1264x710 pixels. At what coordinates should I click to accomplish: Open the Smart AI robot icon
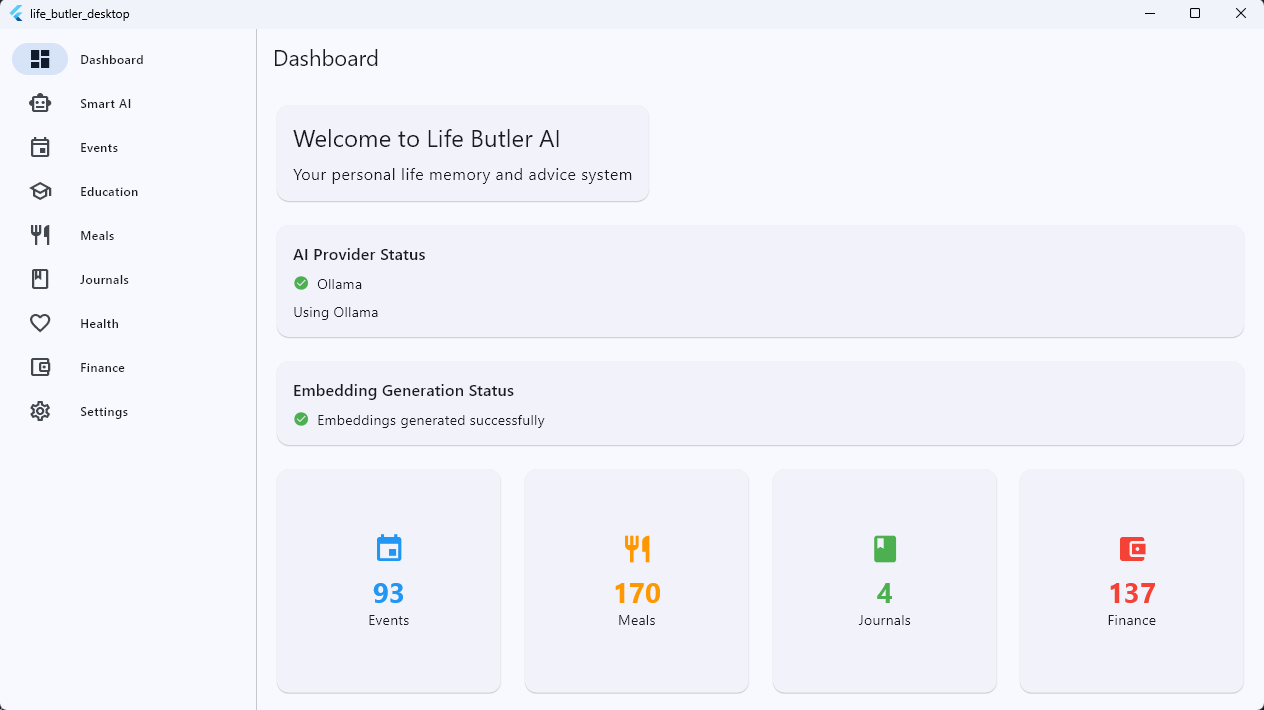point(40,103)
